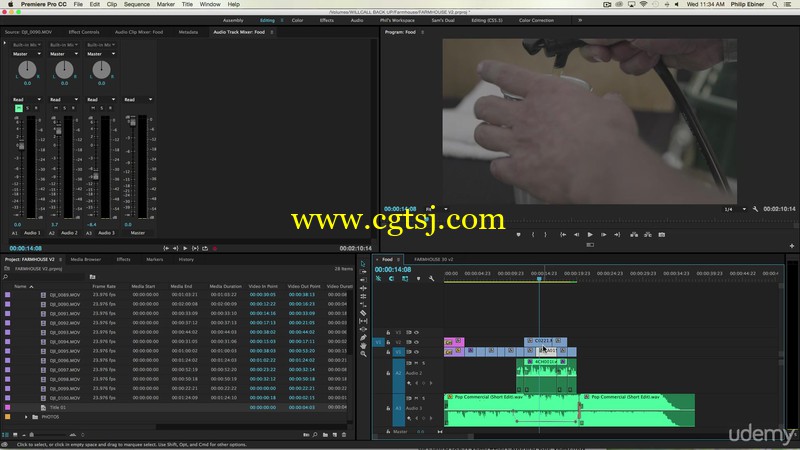Toggle V2 track output eye
The height and width of the screenshot is (450, 800).
click(416, 342)
